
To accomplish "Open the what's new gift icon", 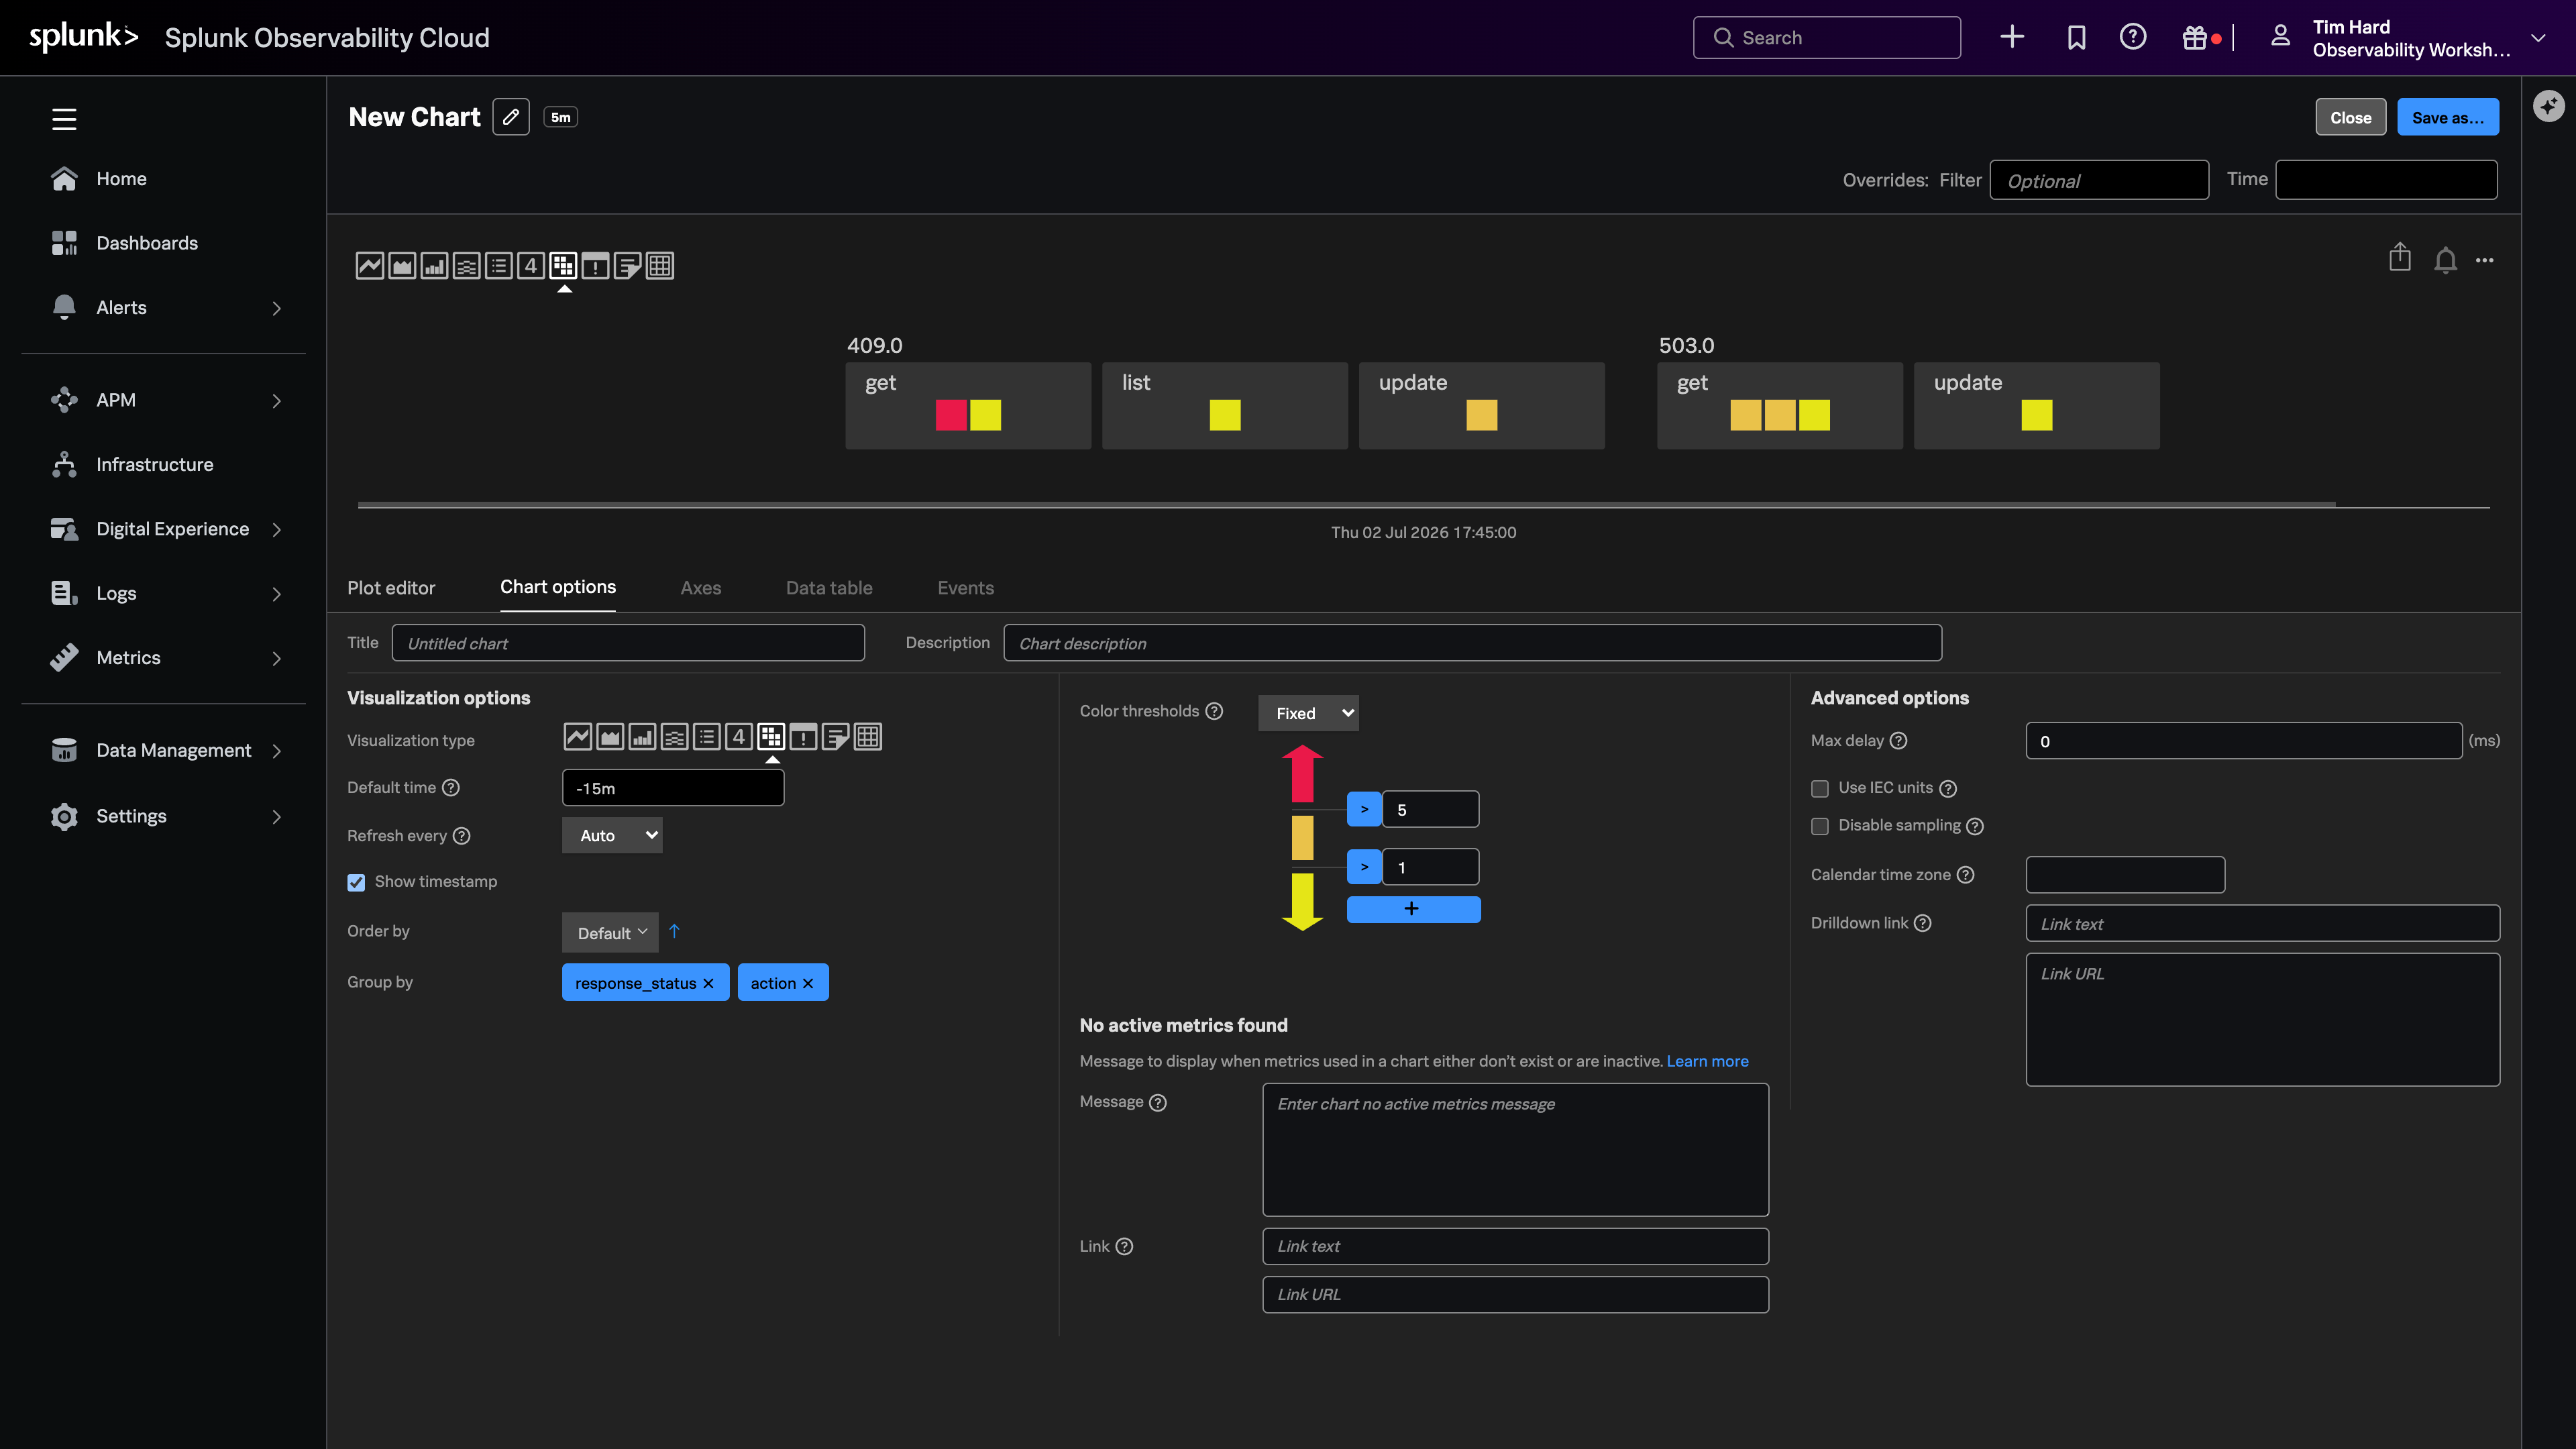I will click(x=2195, y=37).
